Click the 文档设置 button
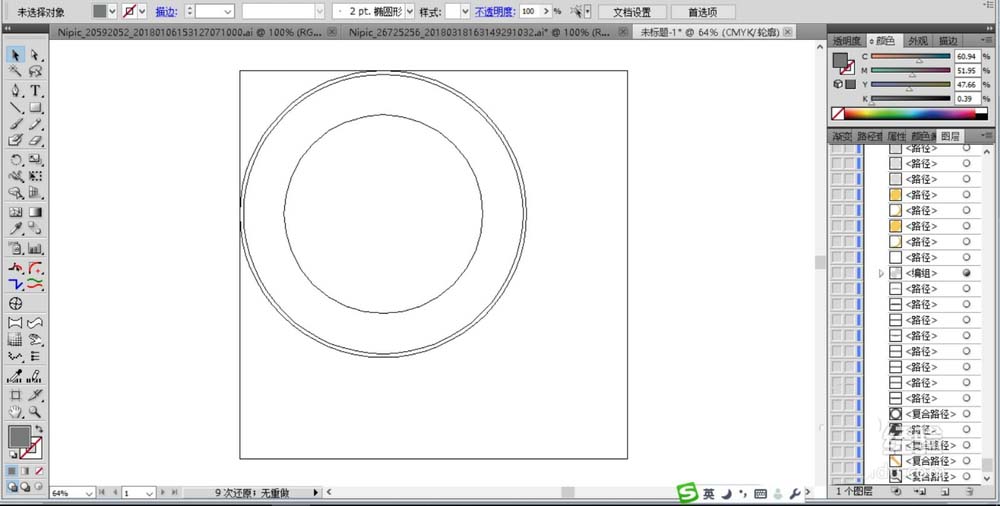This screenshot has height=506, width=1000. [x=632, y=12]
